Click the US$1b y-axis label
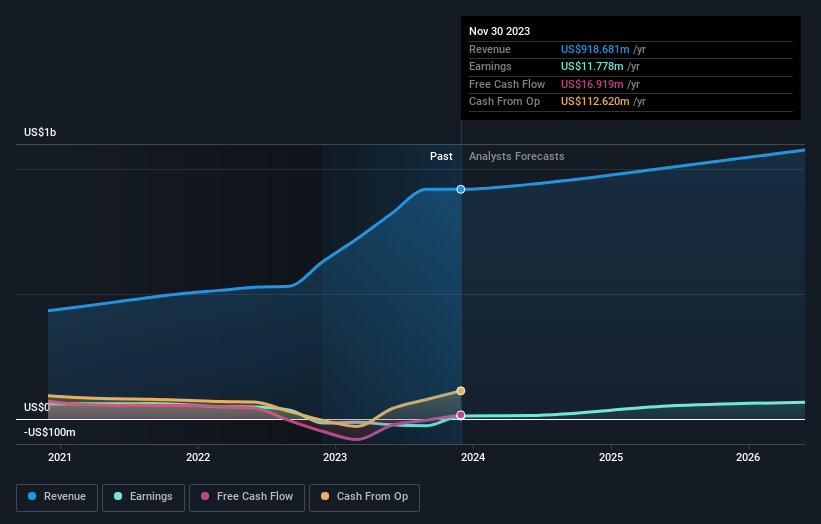The width and height of the screenshot is (821, 524). click(40, 132)
